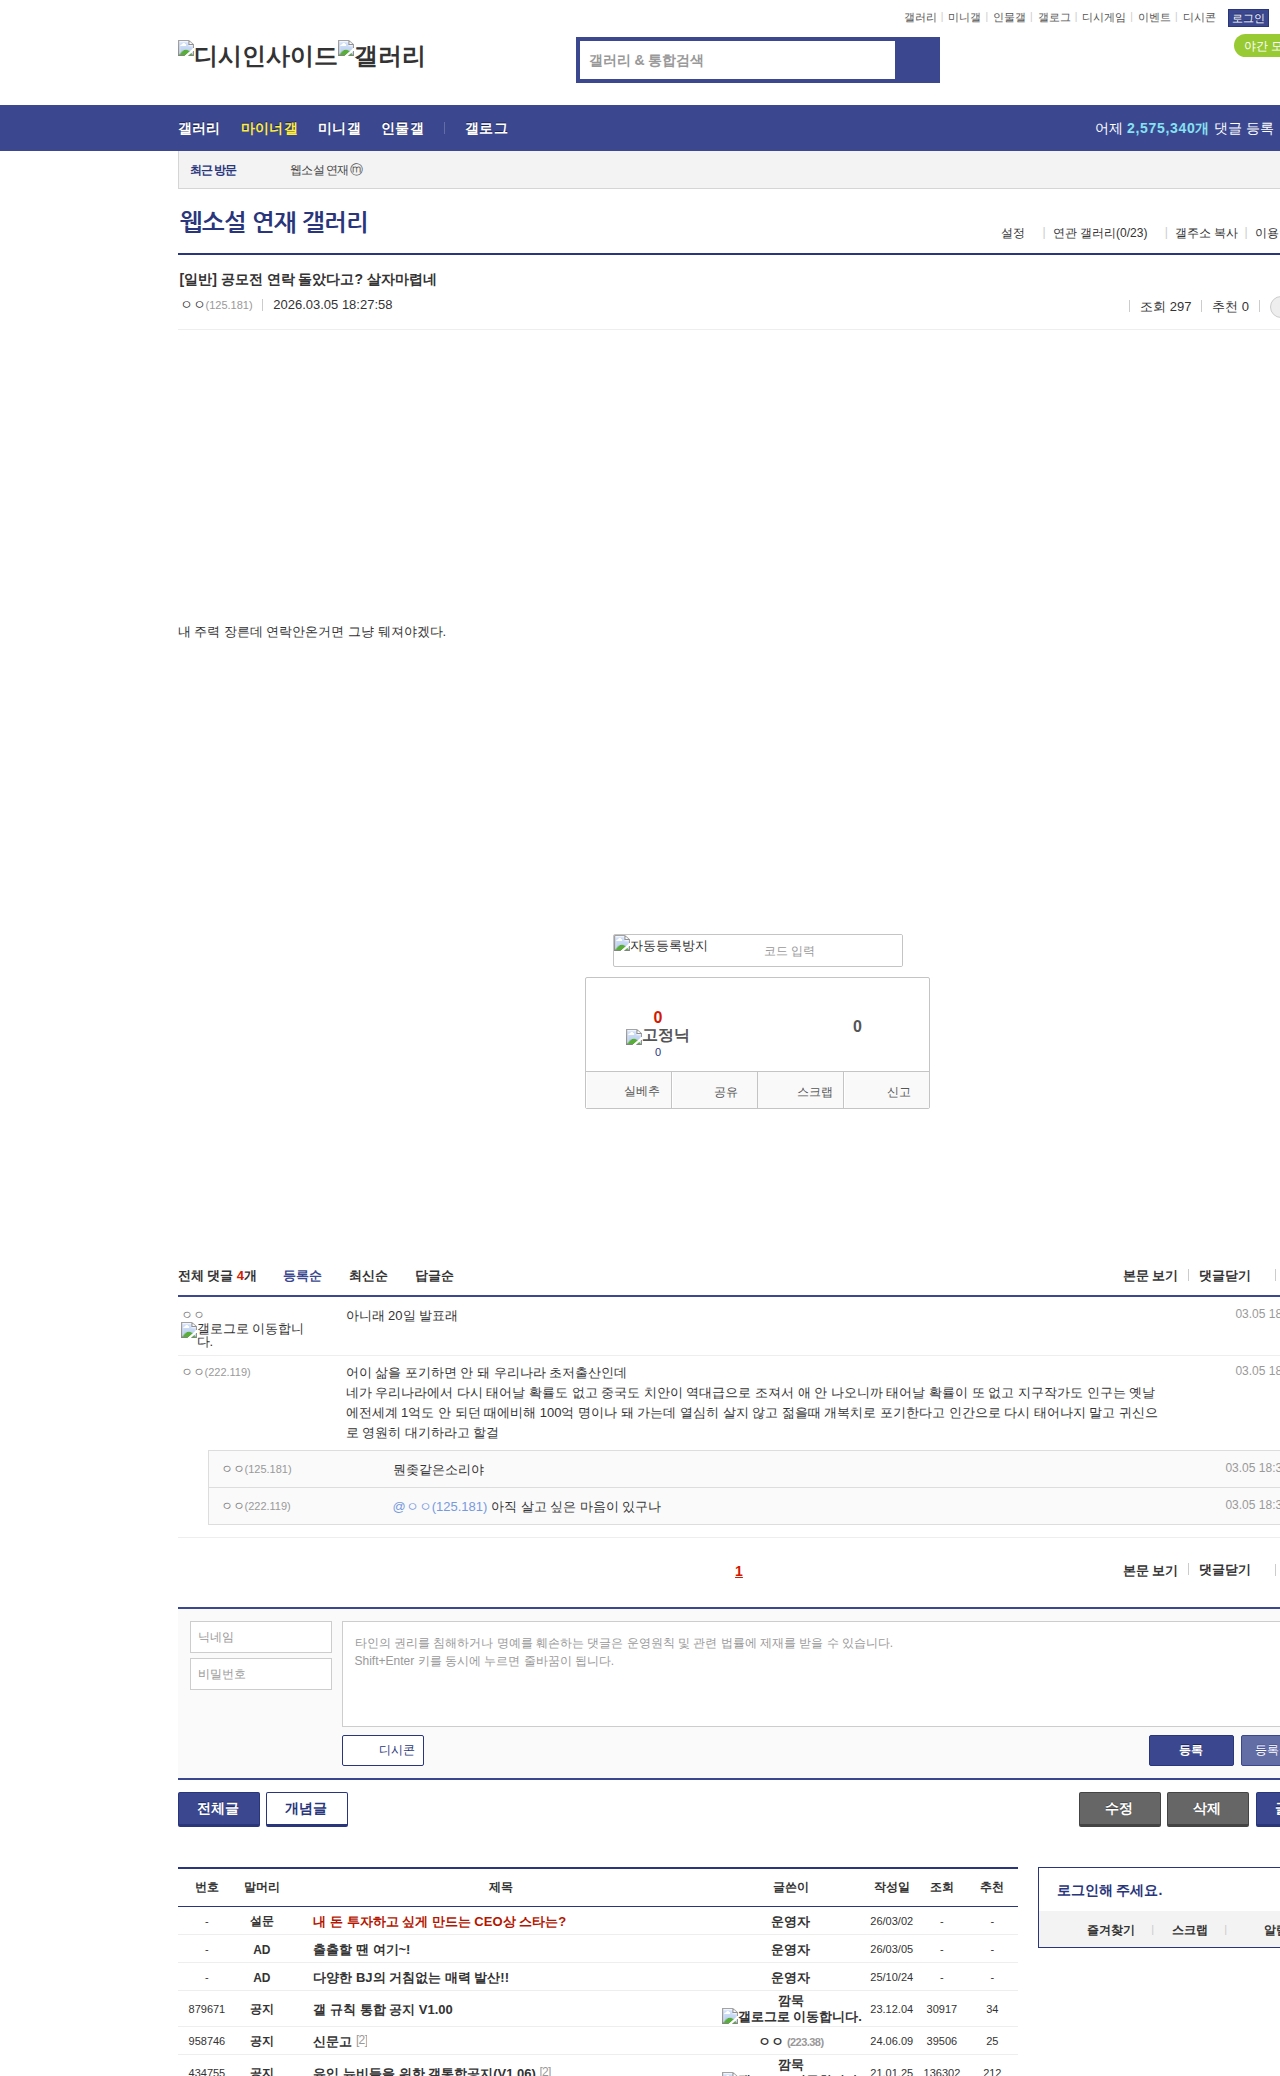Select 마이너갤 in the blue navigation bar
This screenshot has width=1280, height=2076.
[x=269, y=129]
